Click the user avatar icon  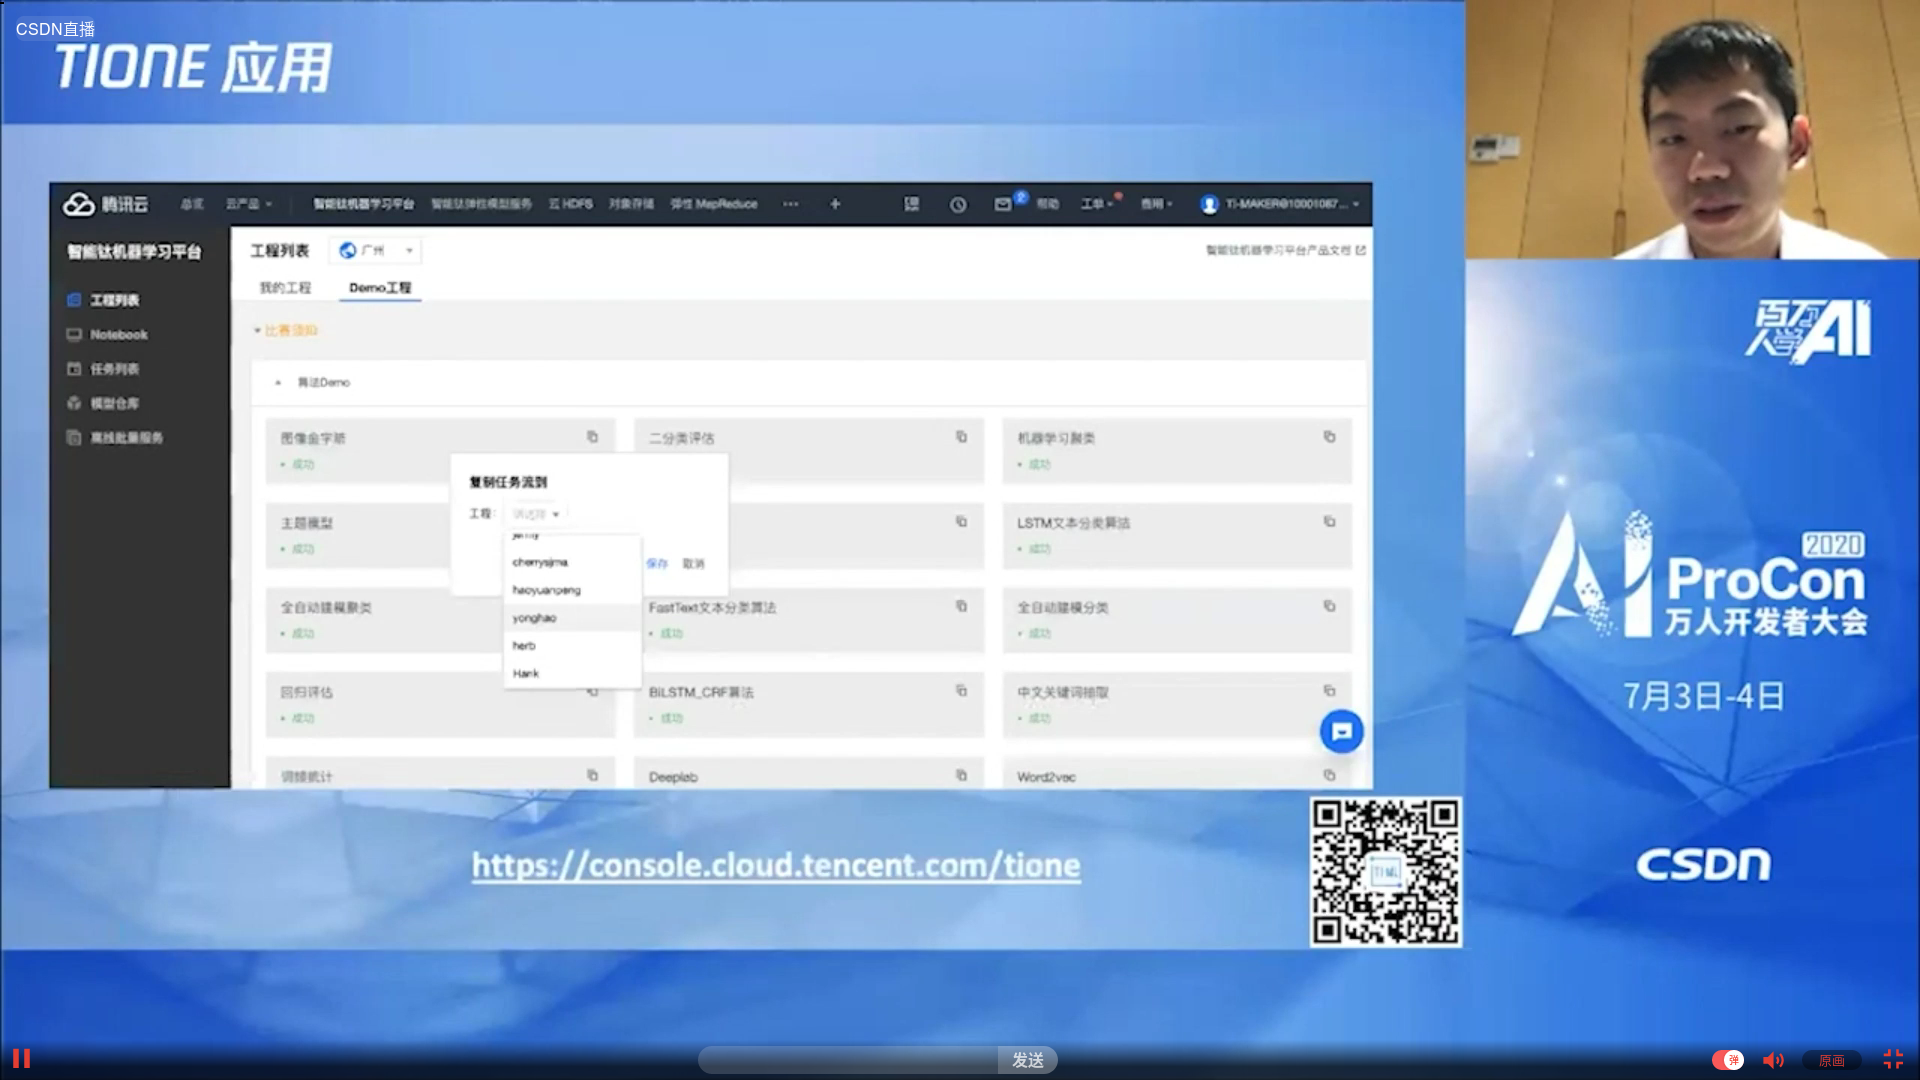(1209, 204)
